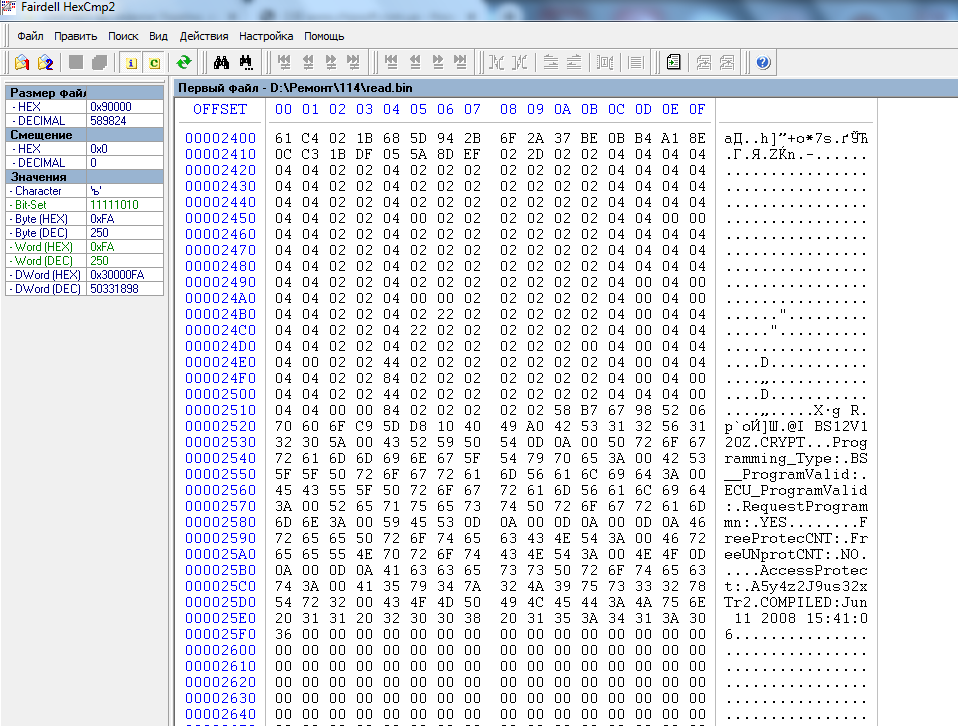Click the Значения section header

[38, 176]
